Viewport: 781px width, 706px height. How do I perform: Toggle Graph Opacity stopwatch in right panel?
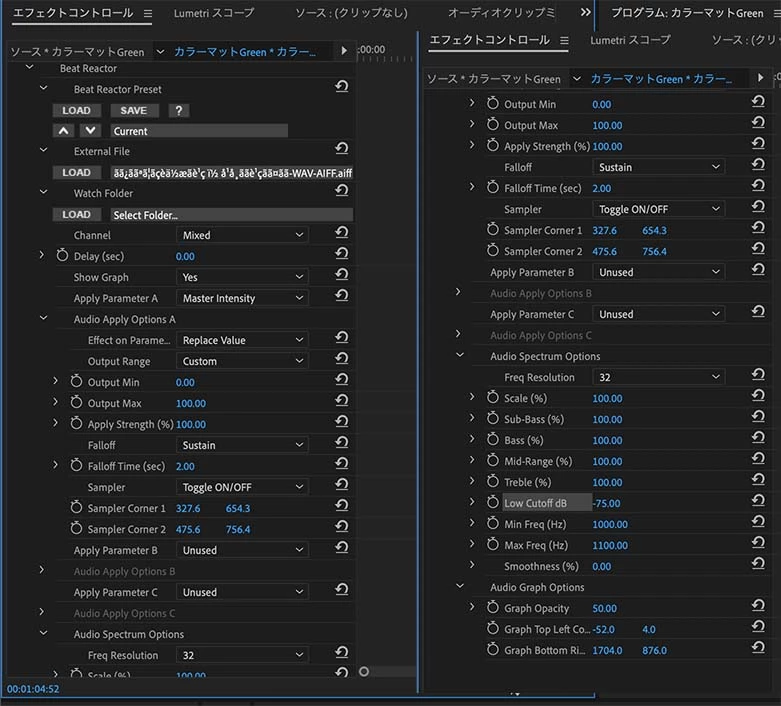pos(493,607)
